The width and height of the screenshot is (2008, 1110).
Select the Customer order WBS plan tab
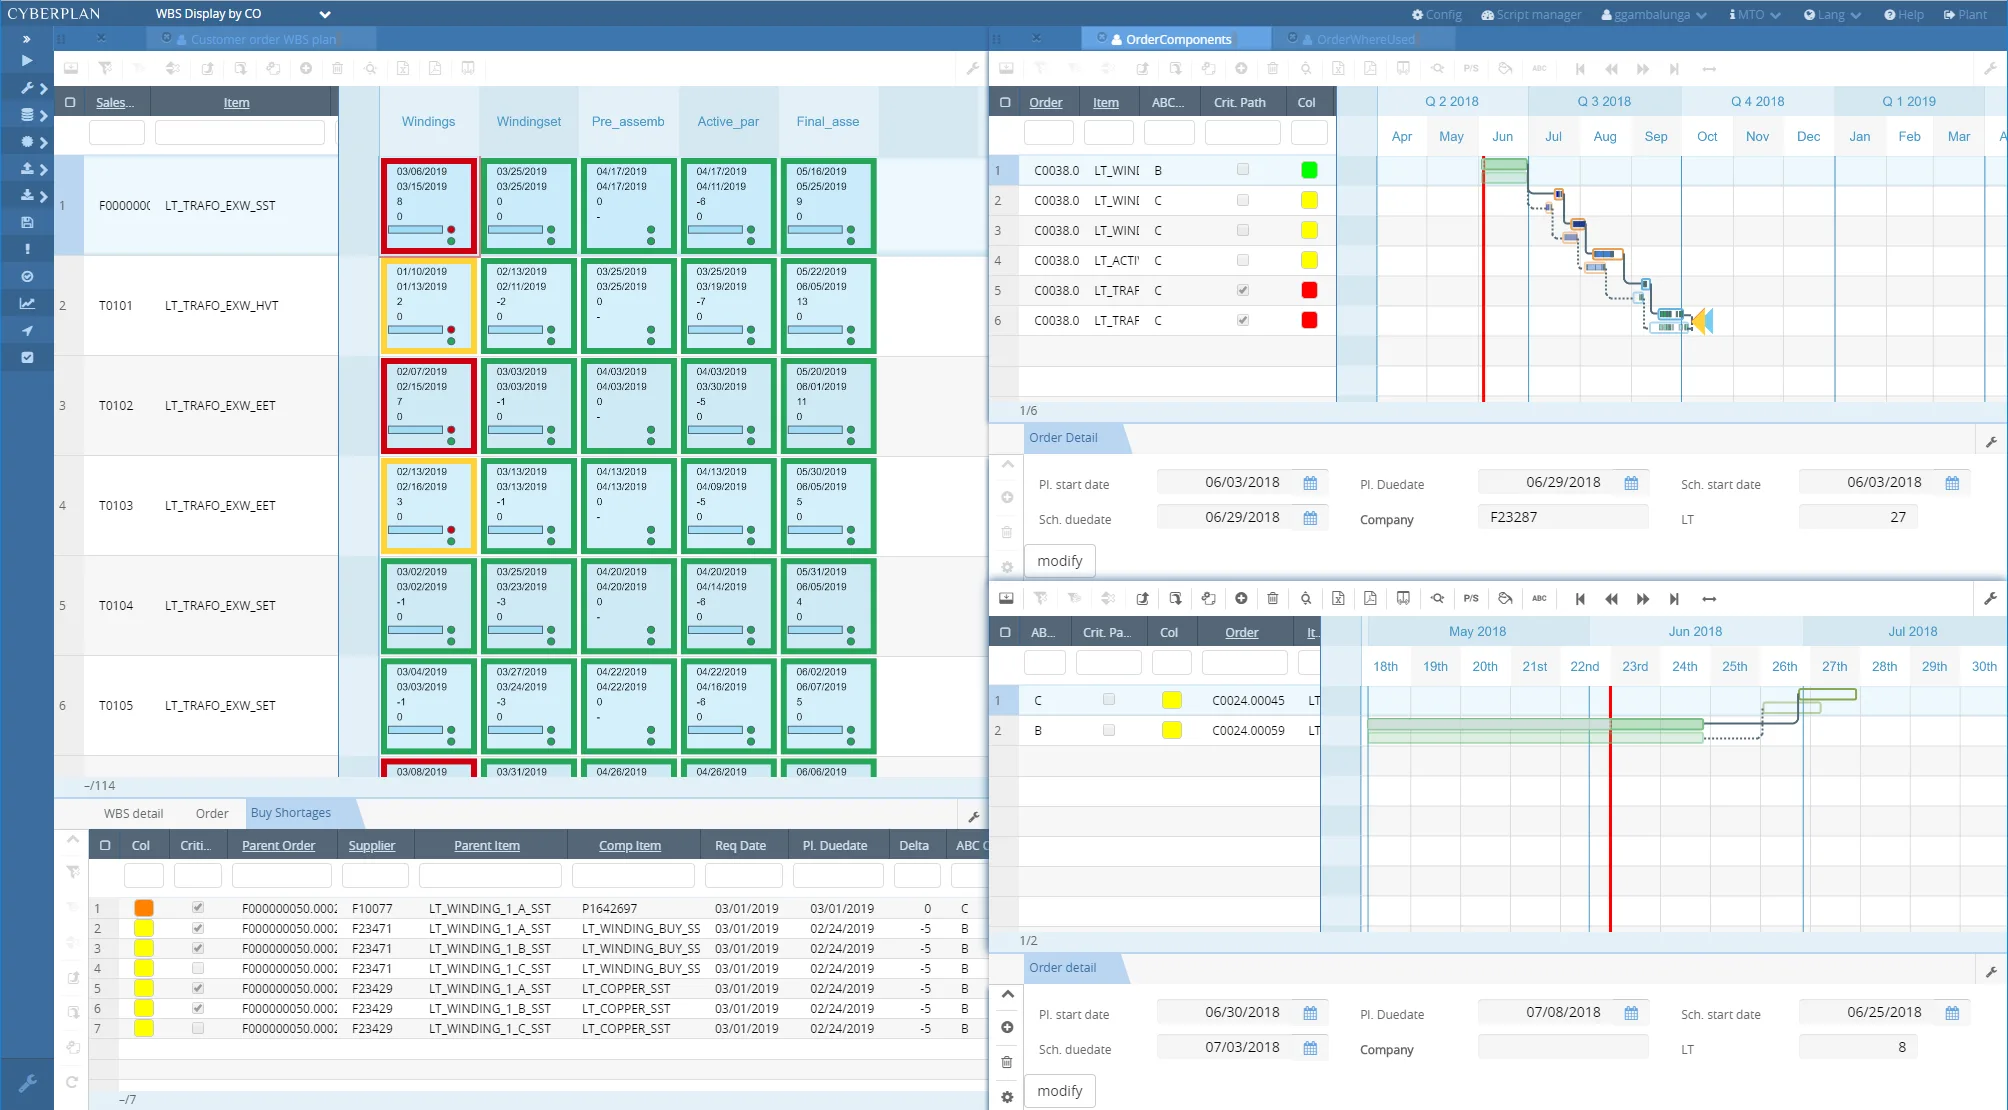click(262, 39)
